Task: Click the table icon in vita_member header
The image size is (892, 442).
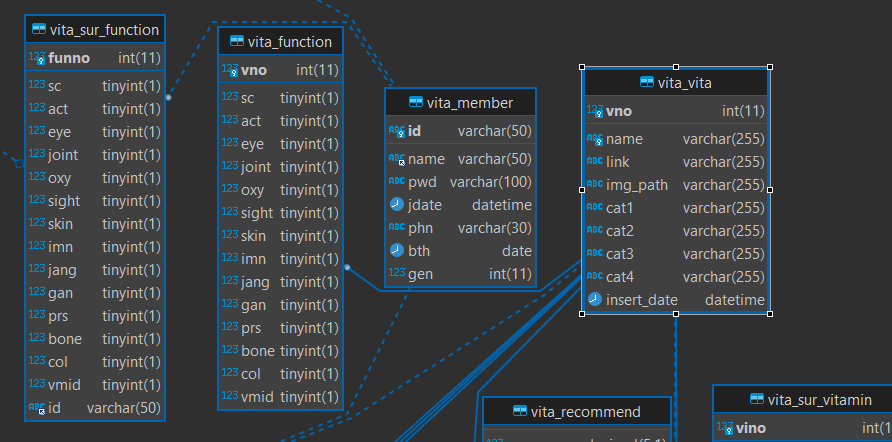Action: (416, 103)
